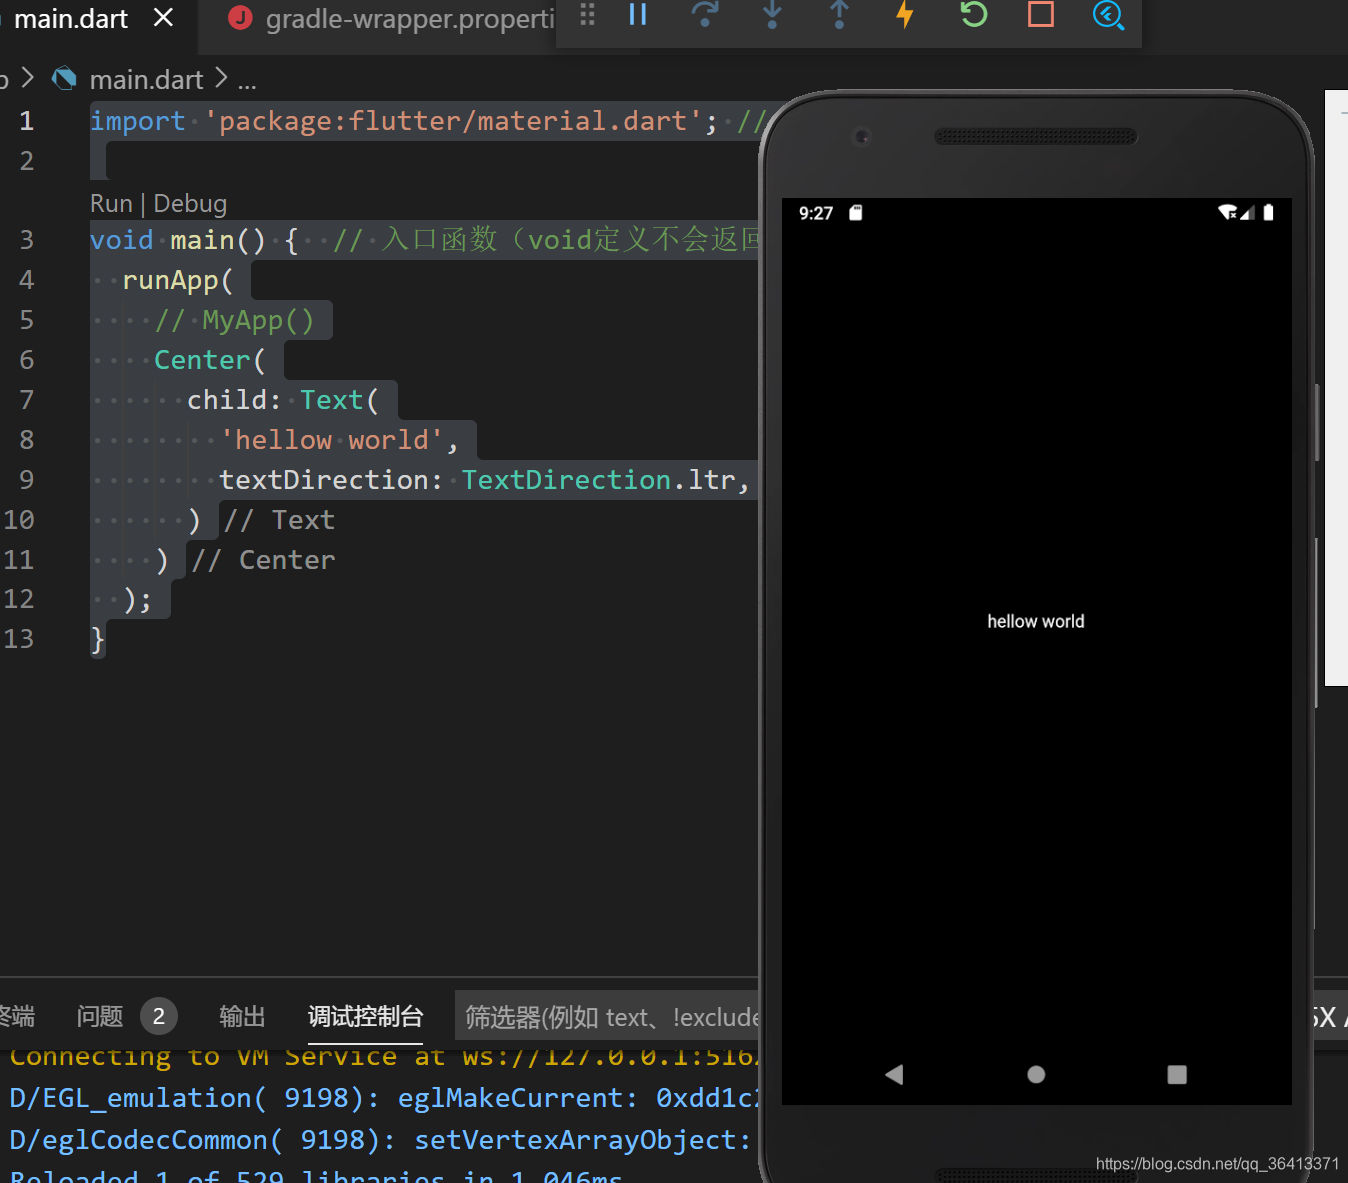Viewport: 1348px width, 1183px height.
Task: Stop the debug session
Action: (x=1041, y=14)
